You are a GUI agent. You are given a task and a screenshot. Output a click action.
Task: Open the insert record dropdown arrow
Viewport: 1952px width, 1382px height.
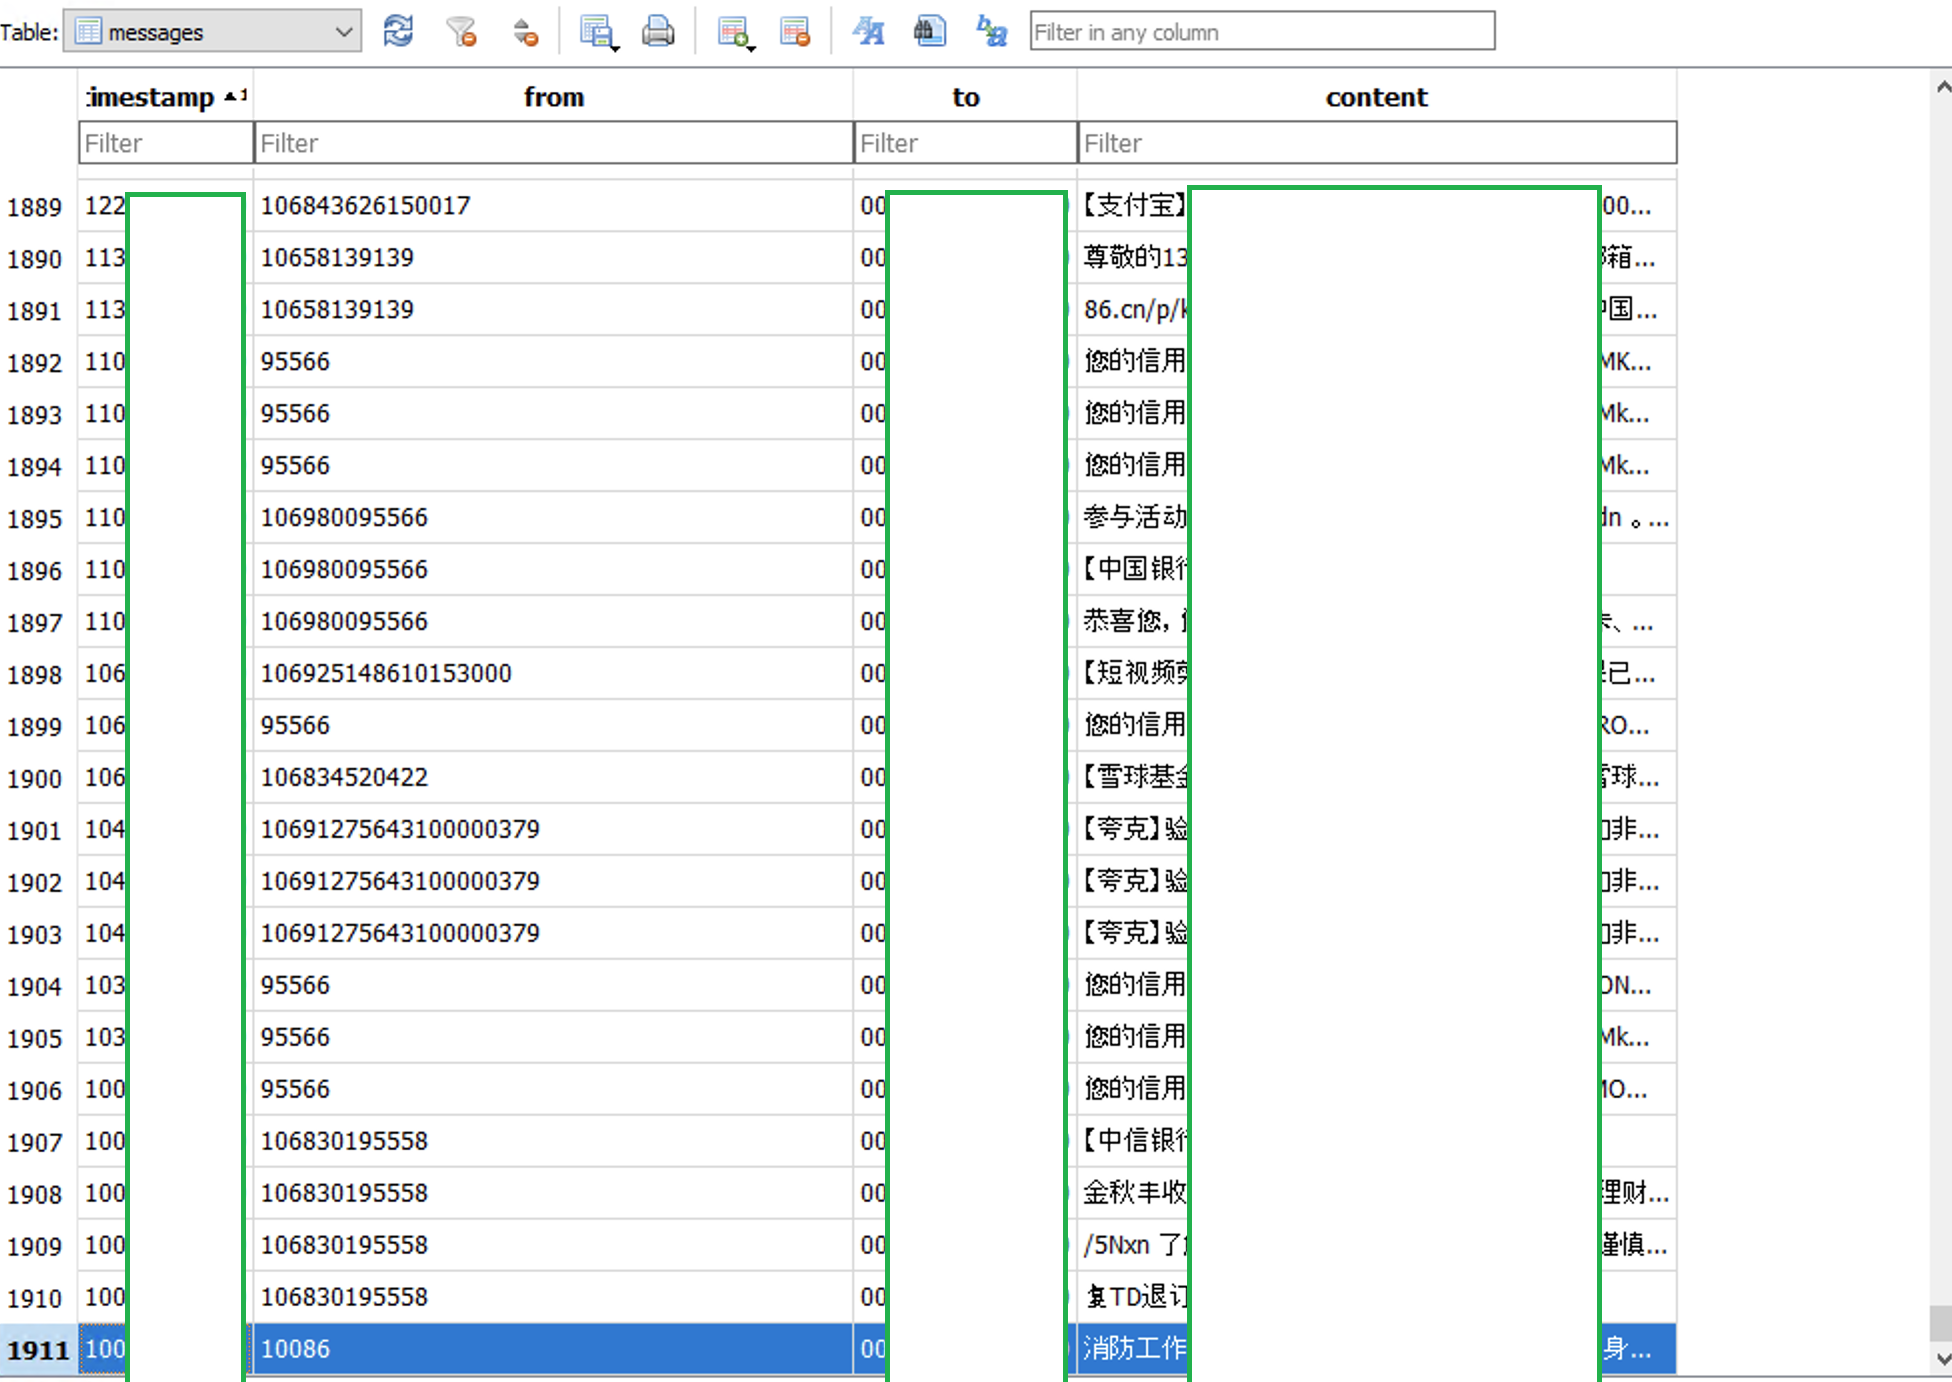tap(750, 46)
